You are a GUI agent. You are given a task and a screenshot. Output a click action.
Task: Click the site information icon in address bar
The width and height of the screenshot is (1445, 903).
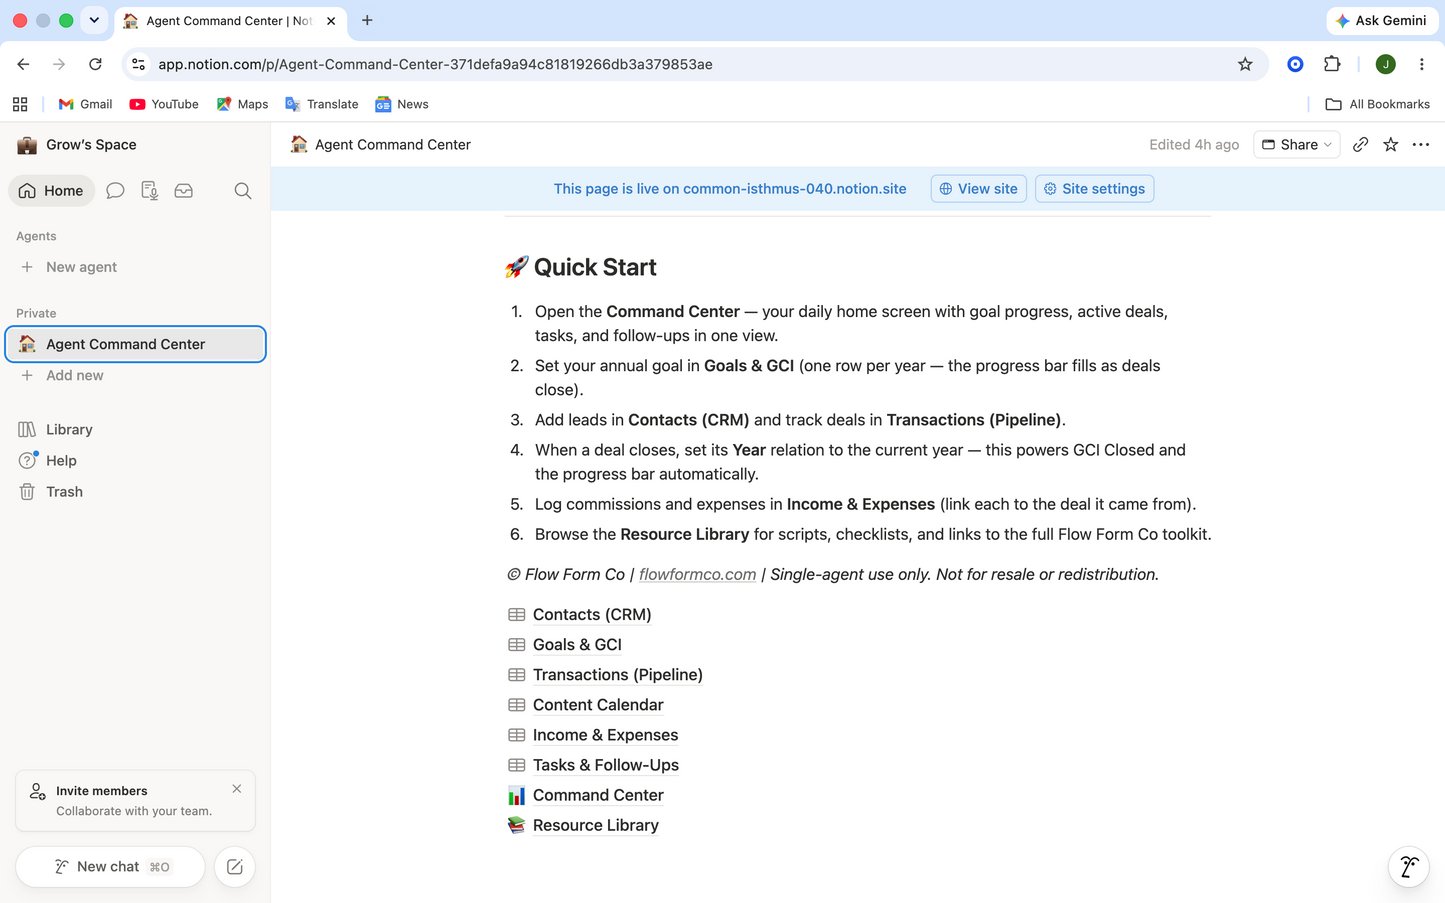pyautogui.click(x=139, y=64)
